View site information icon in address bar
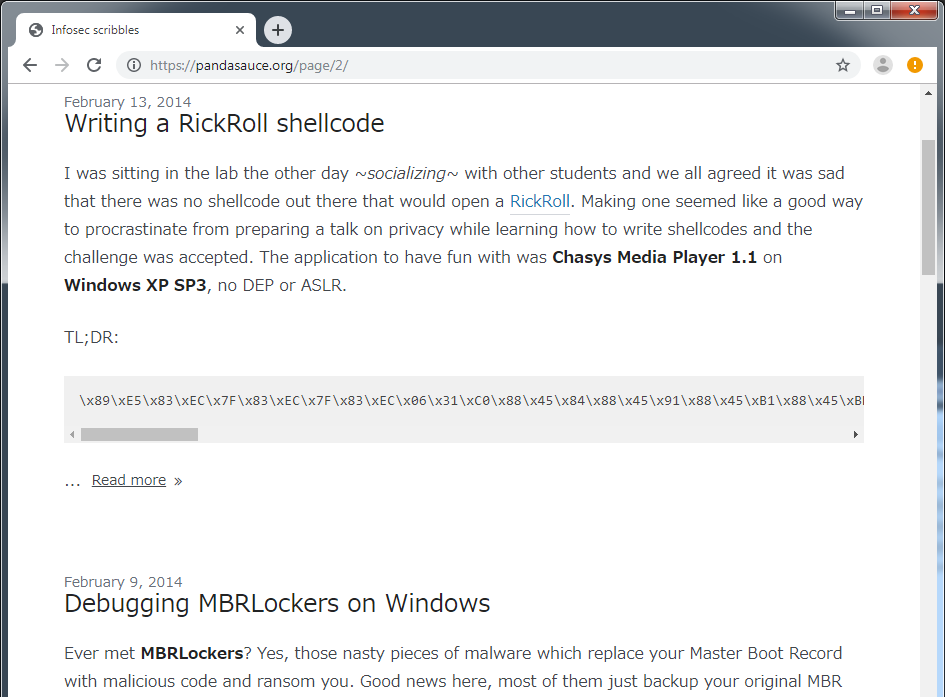Screen dimensions: 945x697 (133, 65)
